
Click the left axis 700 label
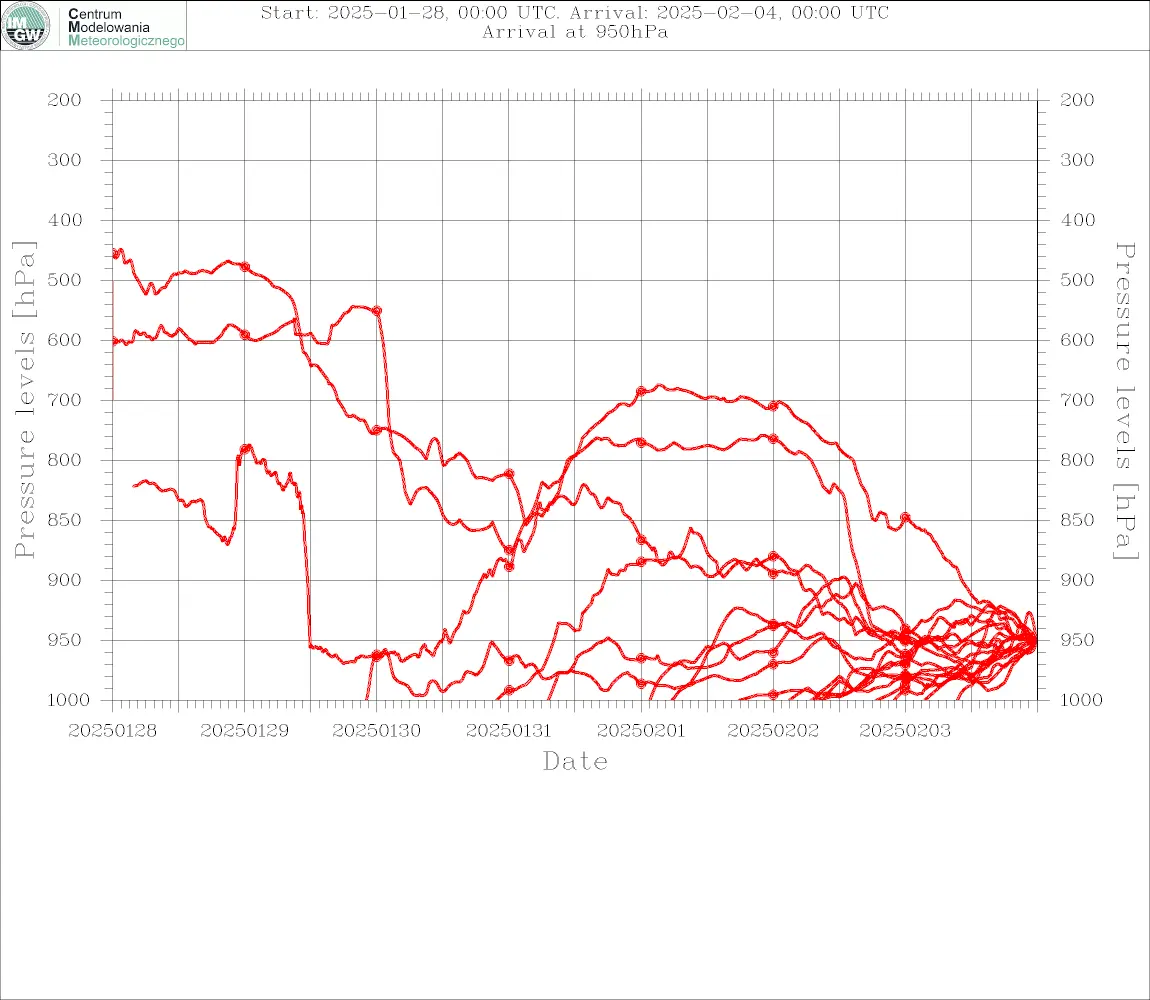click(x=65, y=401)
